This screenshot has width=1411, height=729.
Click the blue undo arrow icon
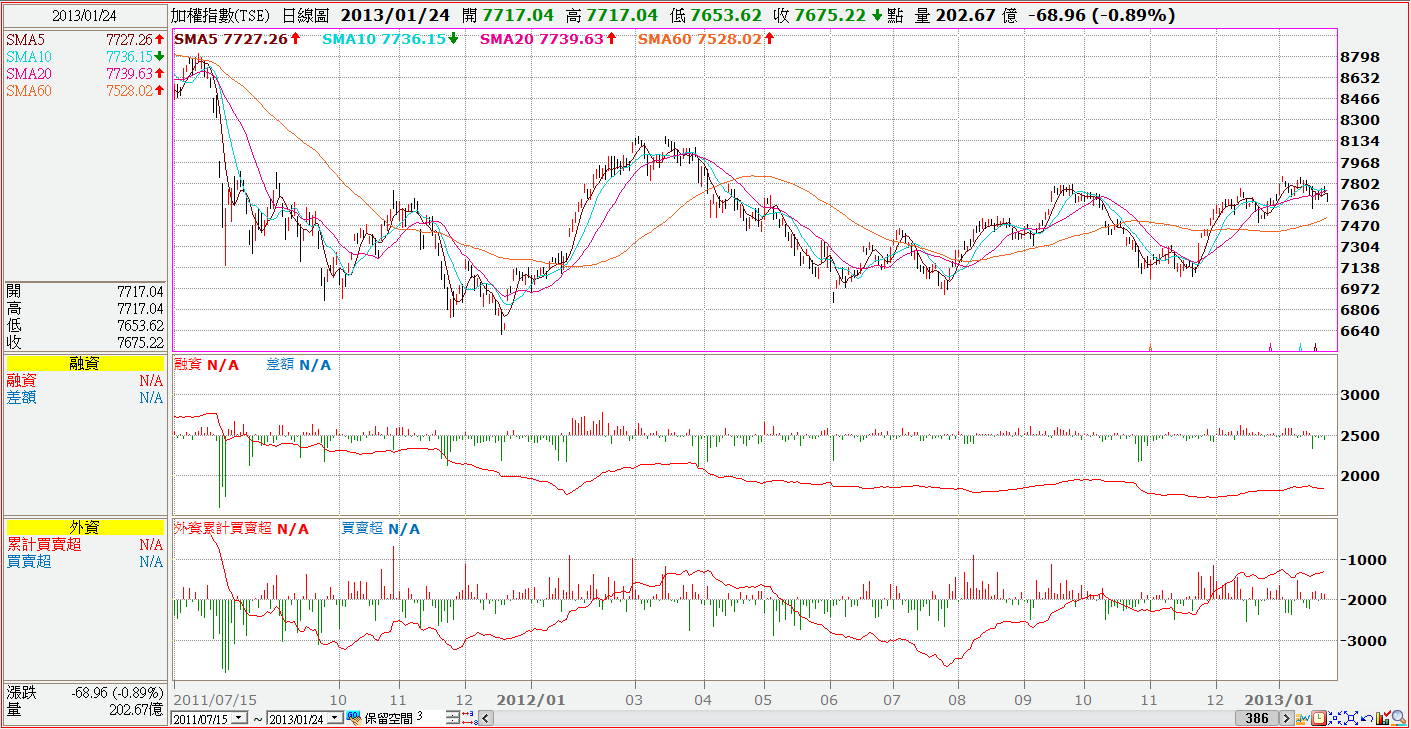click(1367, 718)
